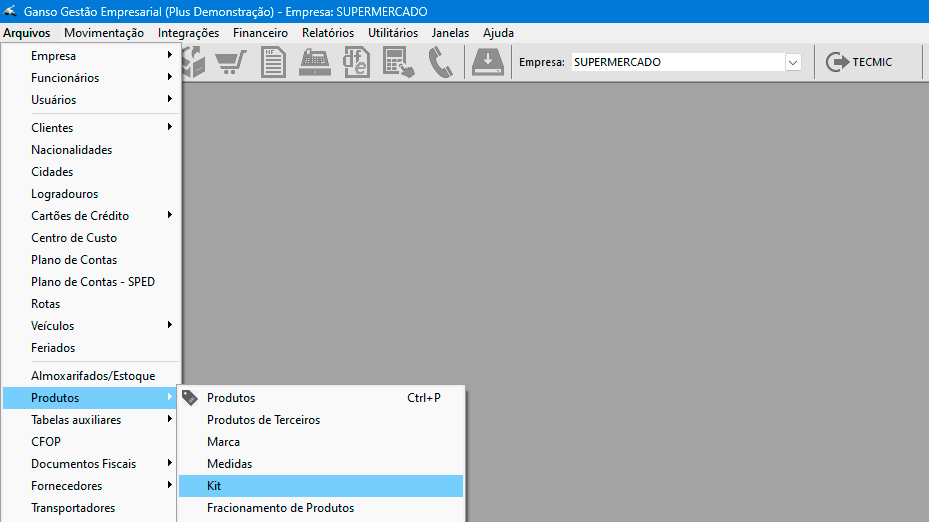Expand the Tabelas auxiliares submenu

pos(91,419)
